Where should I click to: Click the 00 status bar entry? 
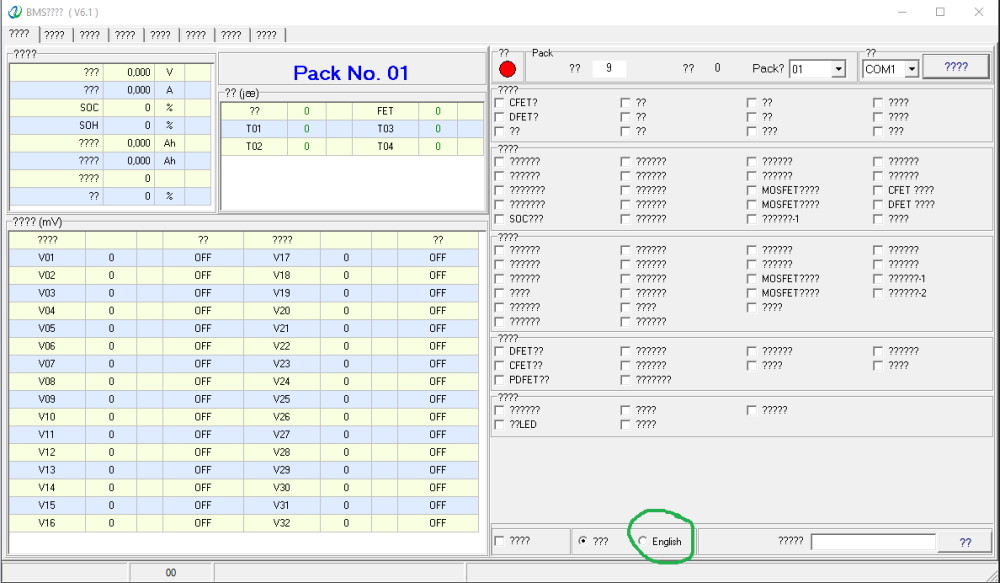point(171,573)
